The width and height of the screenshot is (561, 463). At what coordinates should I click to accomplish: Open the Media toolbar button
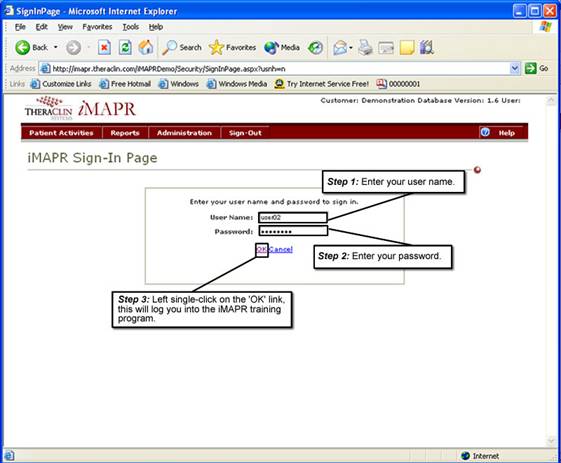pyautogui.click(x=282, y=48)
